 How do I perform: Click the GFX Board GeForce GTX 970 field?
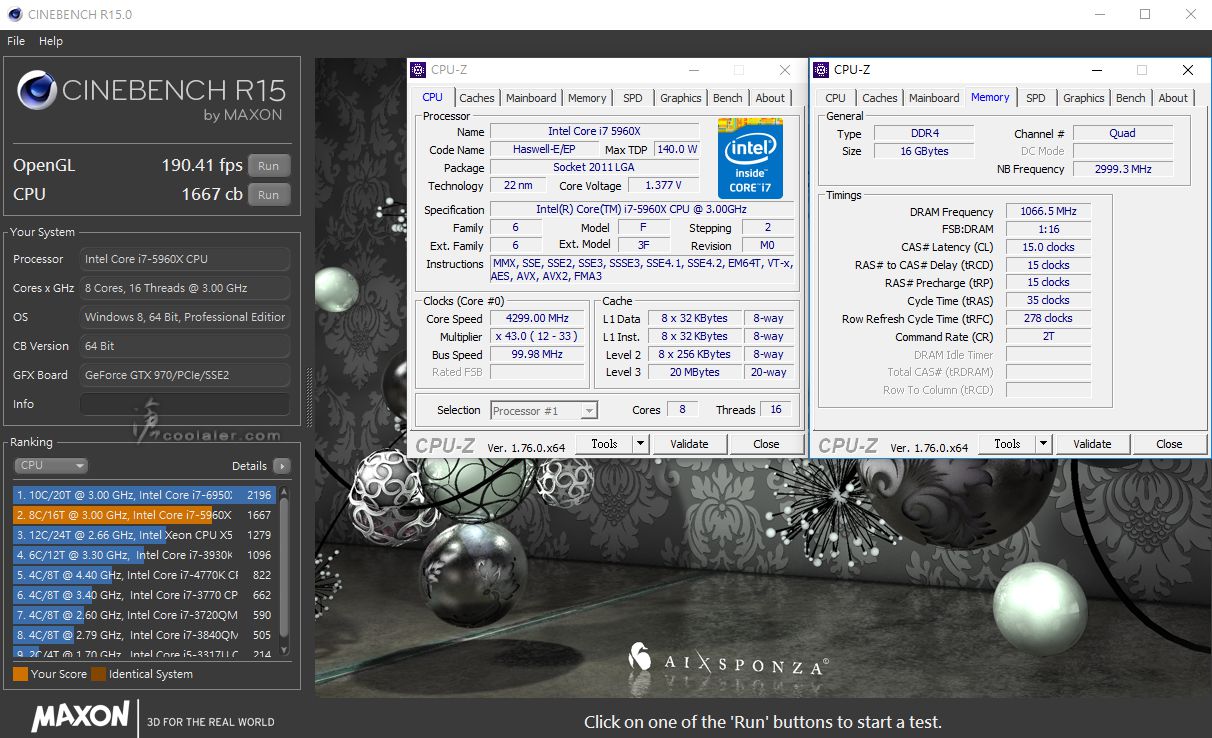coord(185,375)
